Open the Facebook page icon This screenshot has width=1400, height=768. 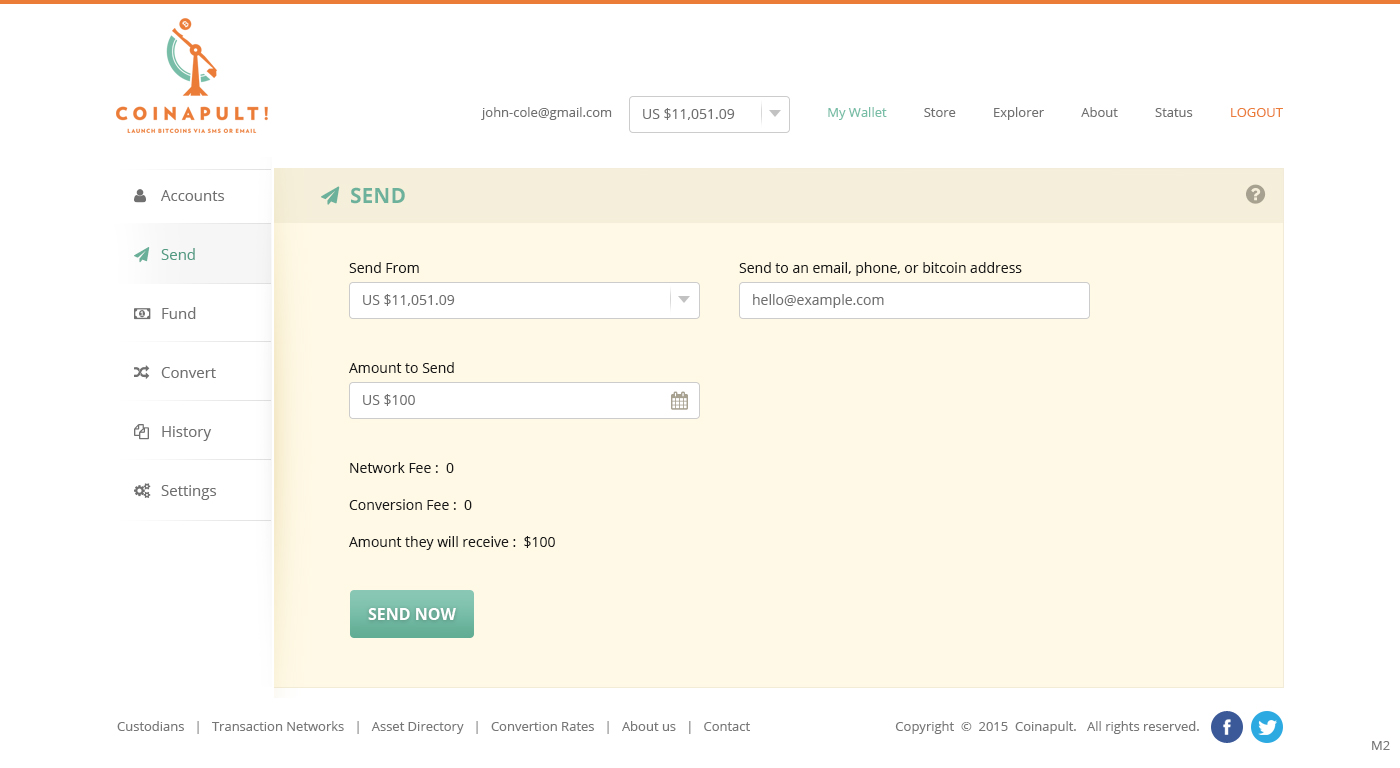(x=1227, y=727)
